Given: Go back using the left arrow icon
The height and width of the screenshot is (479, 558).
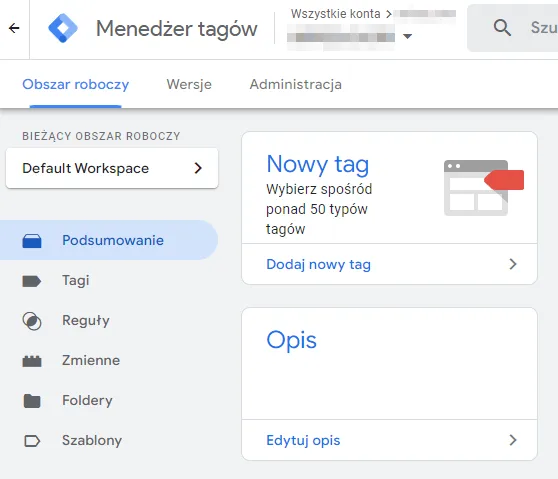Looking at the screenshot, I should click(14, 28).
